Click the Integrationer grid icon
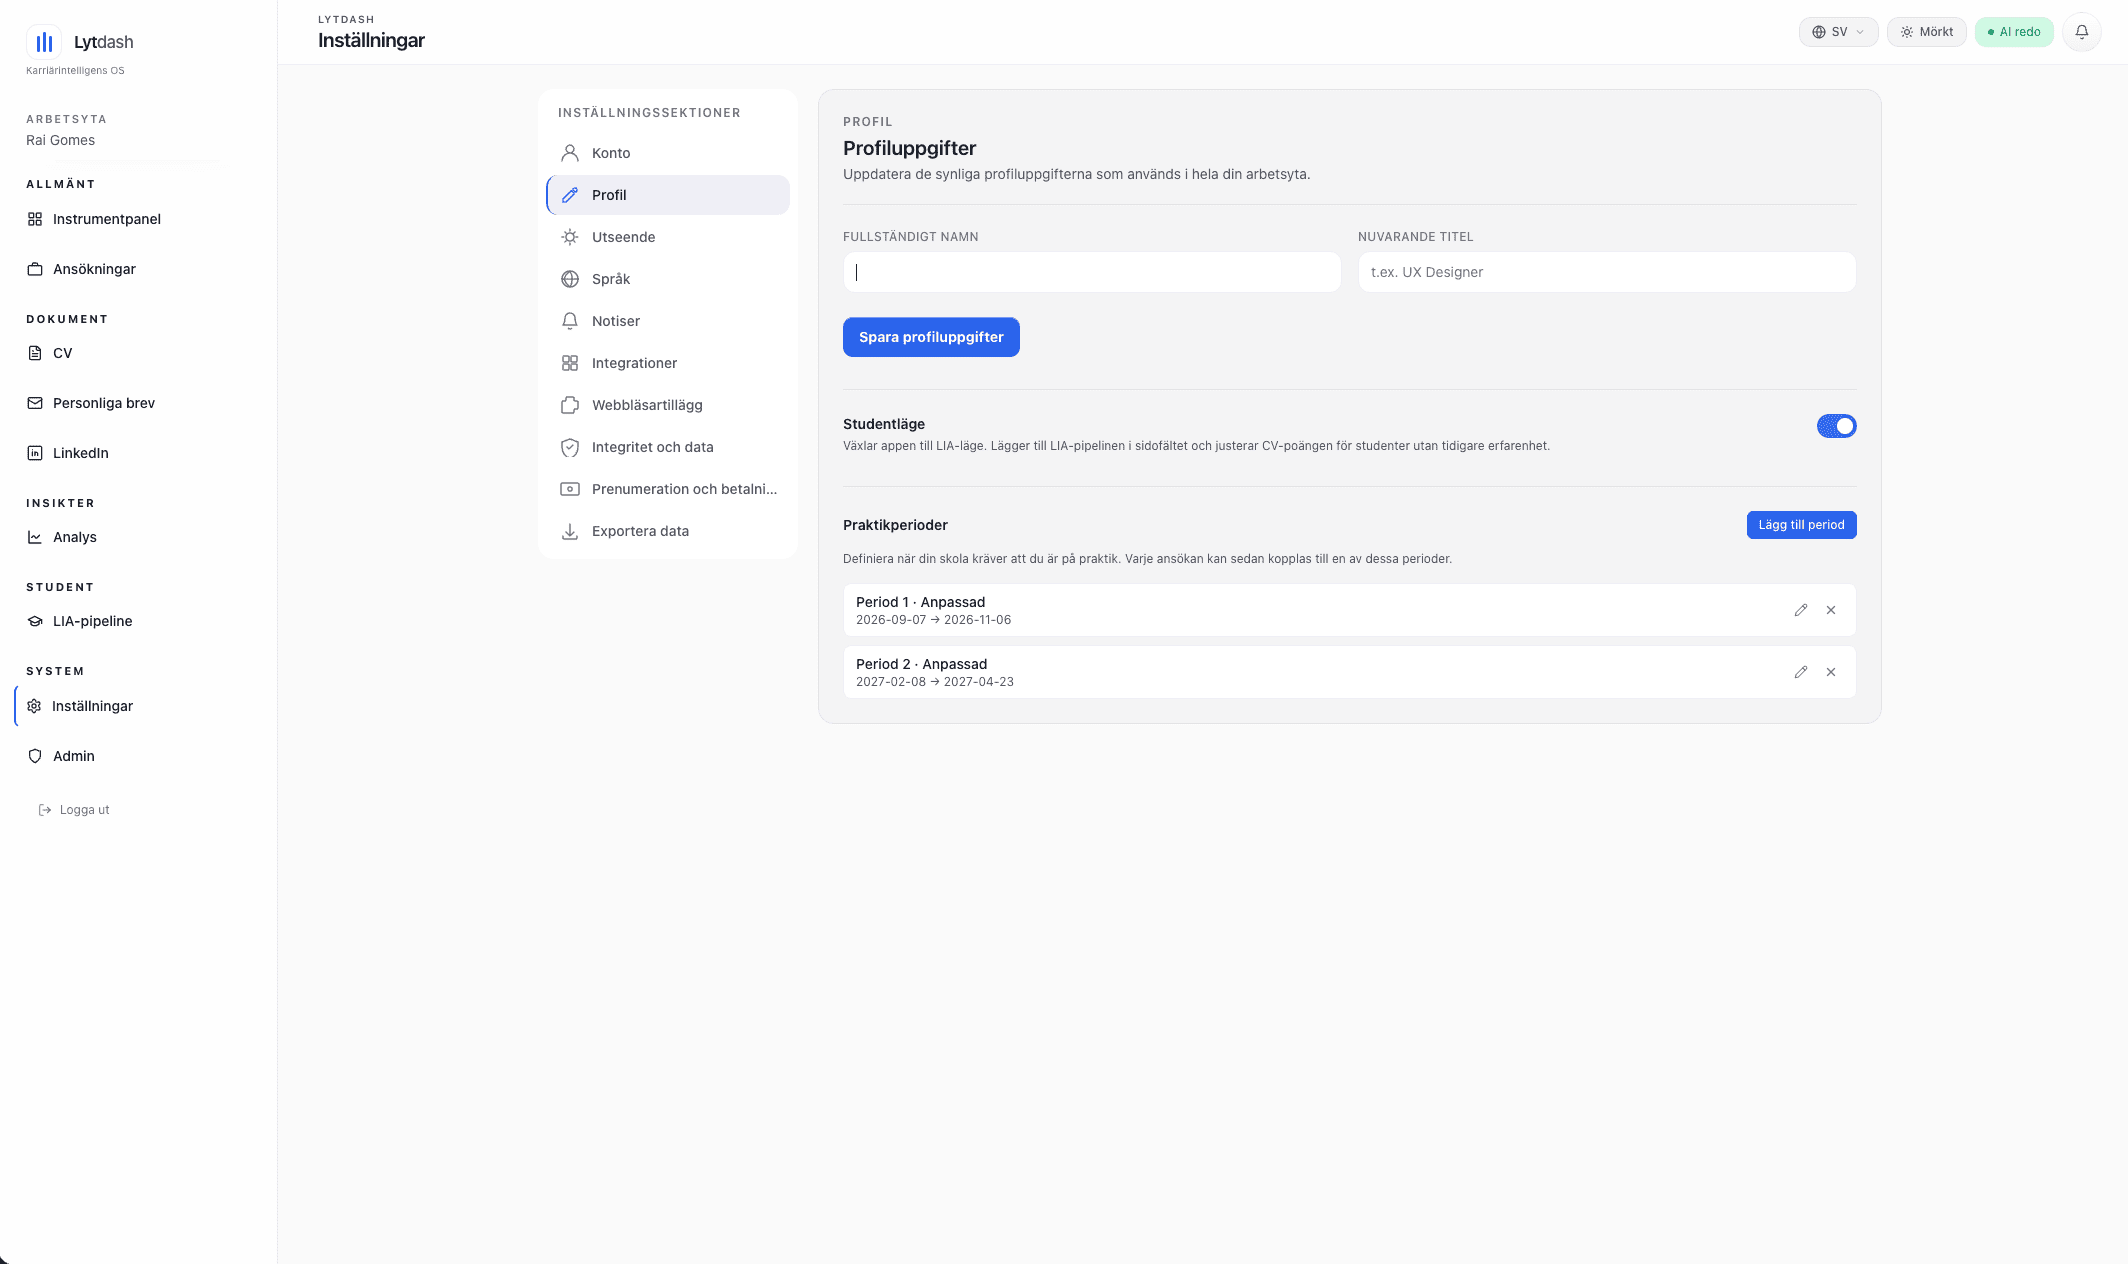Image resolution: width=2128 pixels, height=1264 pixels. click(570, 363)
